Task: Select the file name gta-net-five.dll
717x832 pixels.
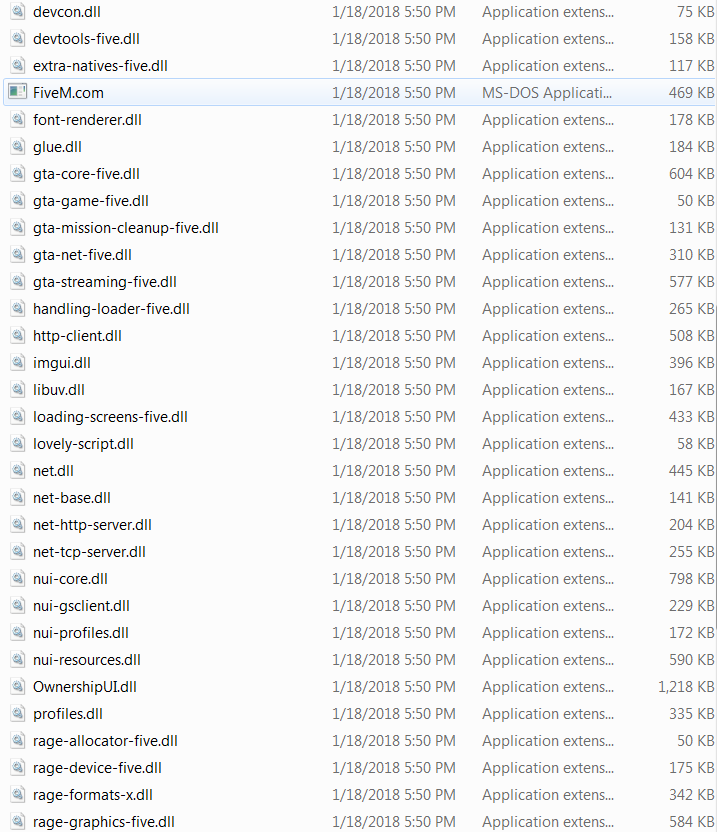Action: click(x=82, y=255)
